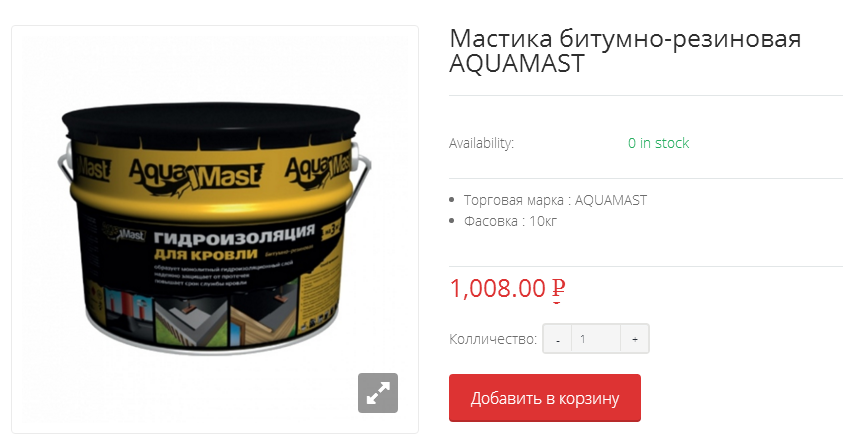Click the green 0 in stock text
This screenshot has height=439, width=843.
pyautogui.click(x=658, y=143)
